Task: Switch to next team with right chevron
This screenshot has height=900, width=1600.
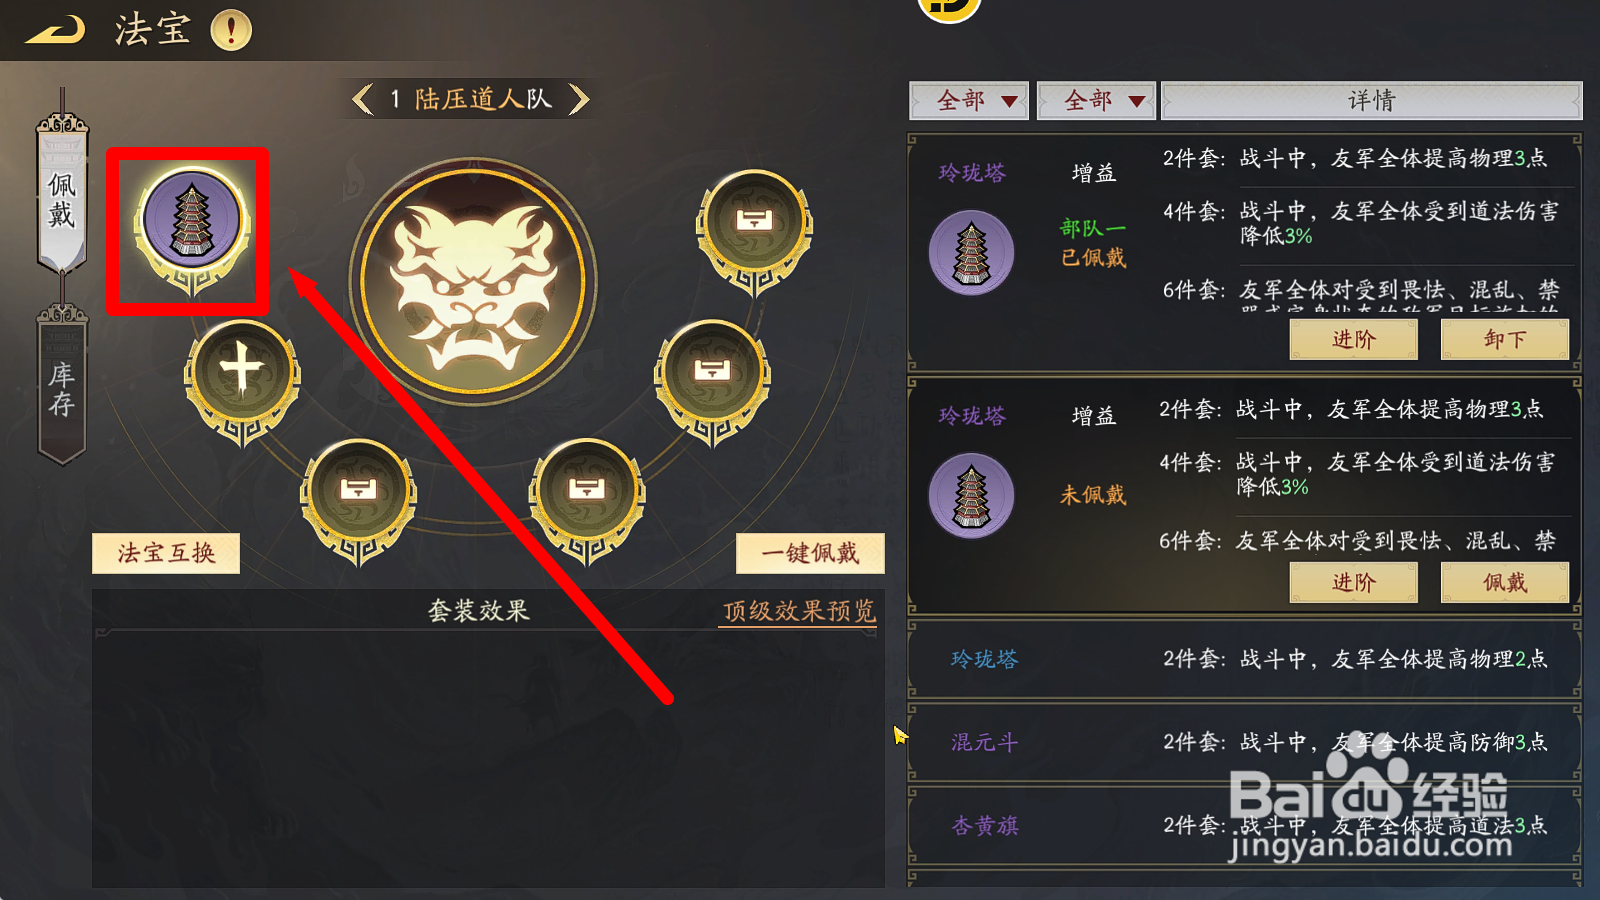Action: [579, 99]
